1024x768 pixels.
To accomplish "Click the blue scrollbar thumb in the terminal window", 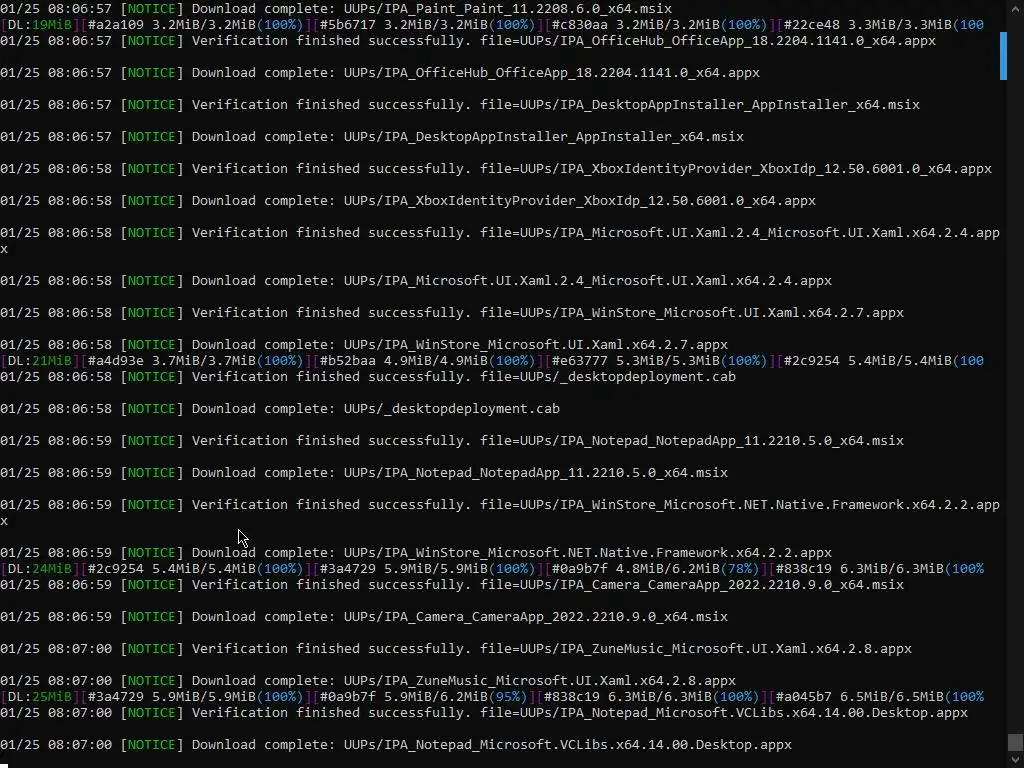I will tap(1003, 56).
